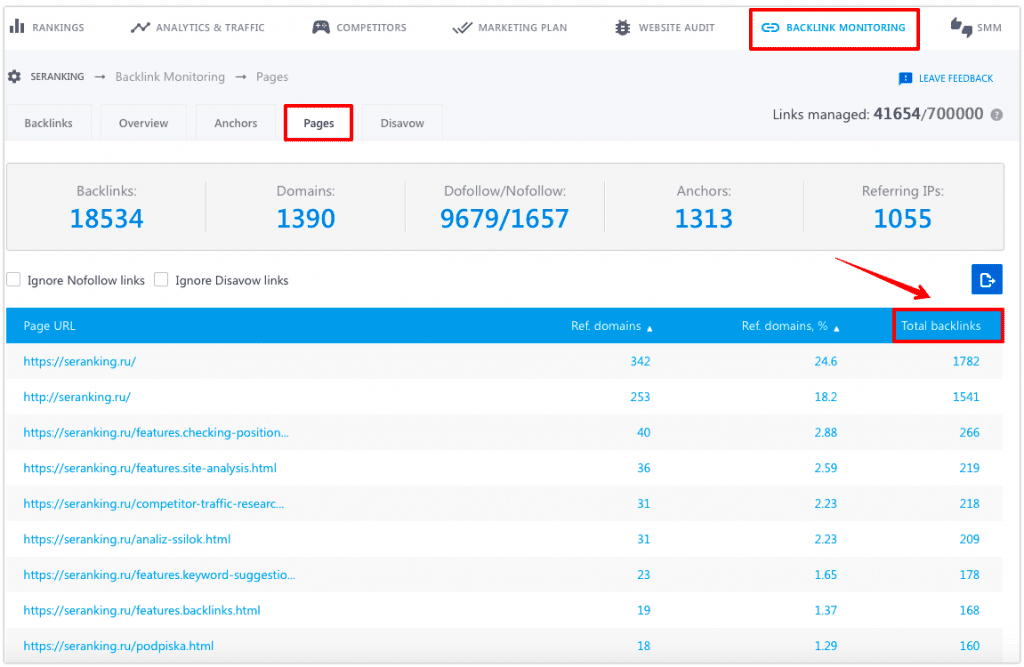
Task: Click the Backlink Monitoring chain link icon
Action: 771,27
